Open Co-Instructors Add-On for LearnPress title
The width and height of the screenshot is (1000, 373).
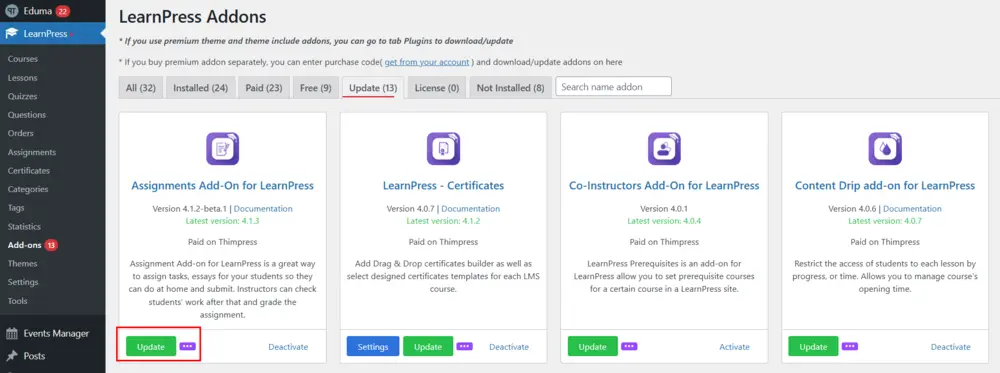[x=664, y=186]
